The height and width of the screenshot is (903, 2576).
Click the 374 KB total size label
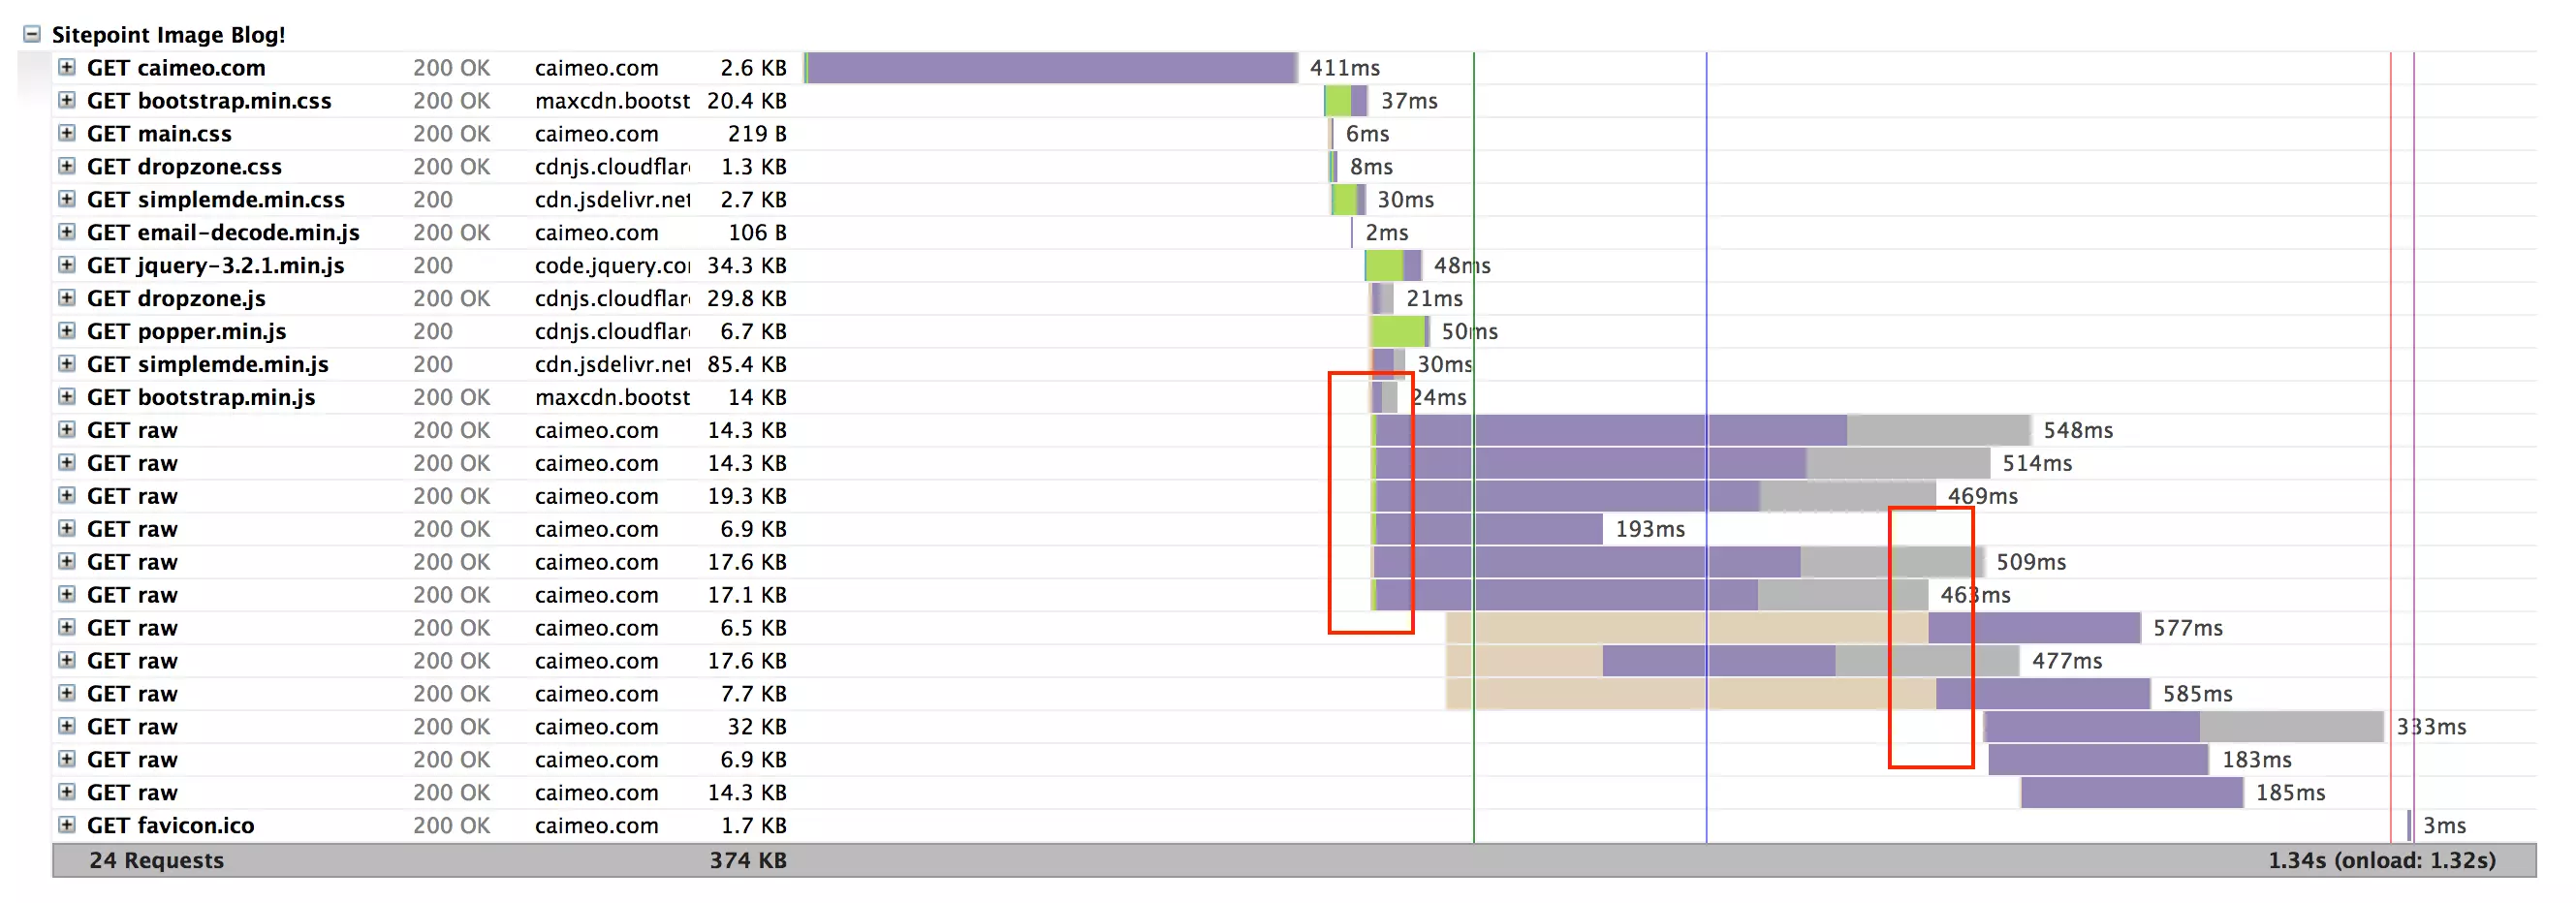pos(747,860)
